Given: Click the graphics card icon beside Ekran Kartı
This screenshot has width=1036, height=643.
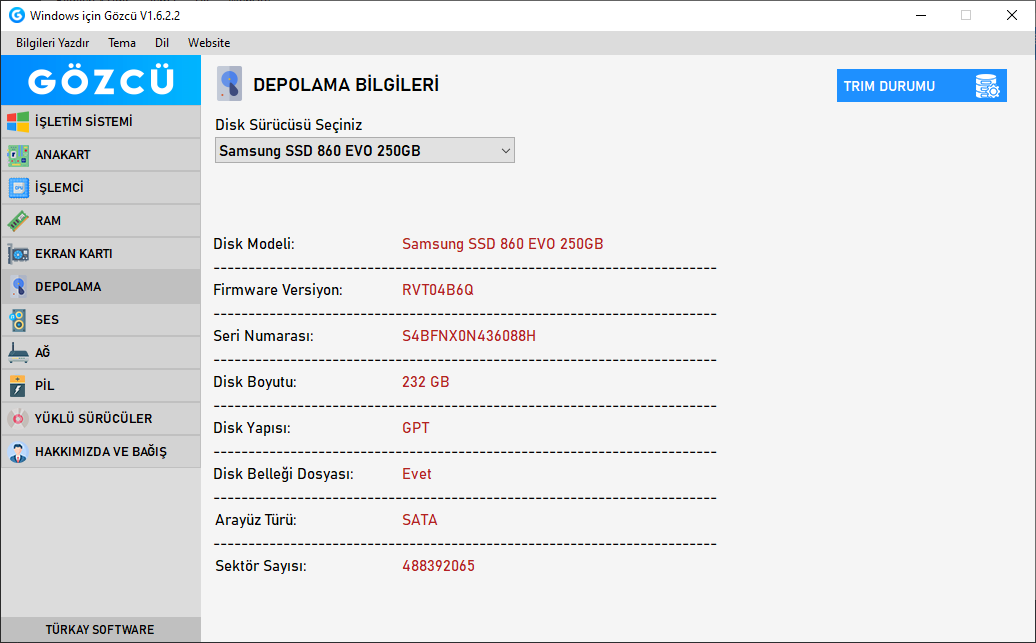Looking at the screenshot, I should coord(18,254).
